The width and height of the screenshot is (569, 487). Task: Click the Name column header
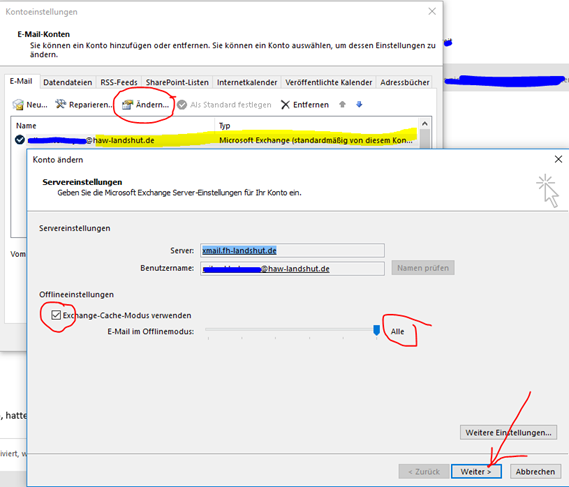coord(113,126)
